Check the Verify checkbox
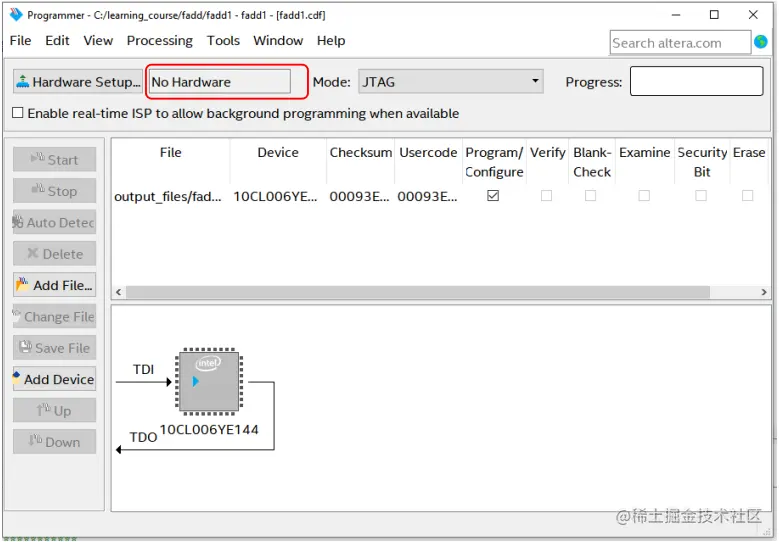Viewport: 779px width, 542px height. click(546, 196)
